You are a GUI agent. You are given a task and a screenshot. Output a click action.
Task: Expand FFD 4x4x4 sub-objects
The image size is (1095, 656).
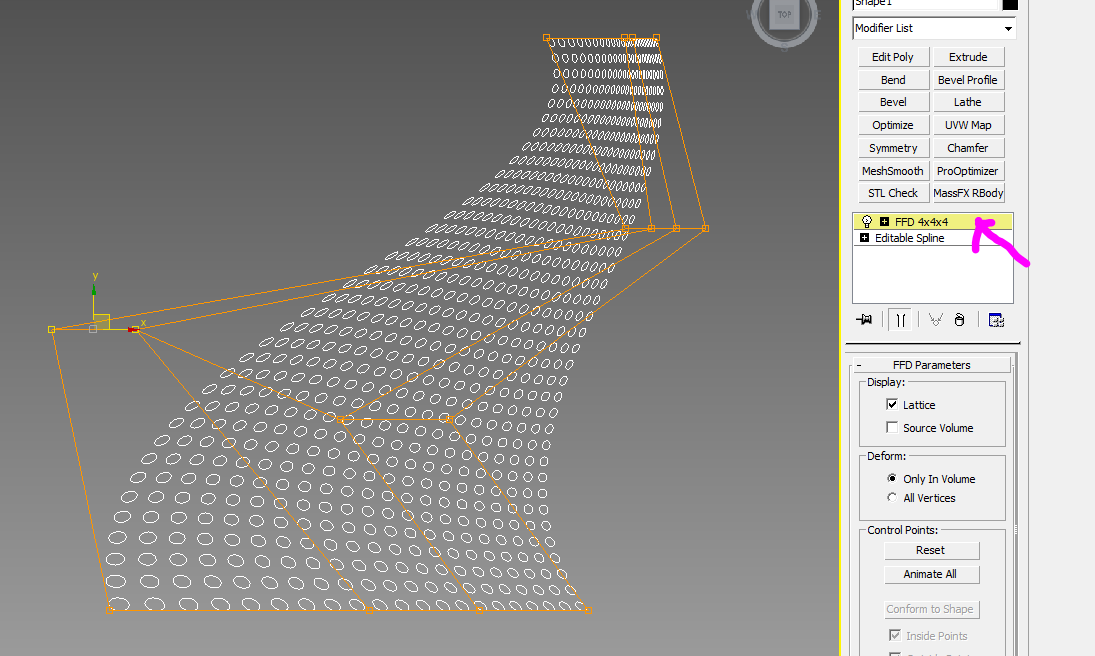pos(884,222)
